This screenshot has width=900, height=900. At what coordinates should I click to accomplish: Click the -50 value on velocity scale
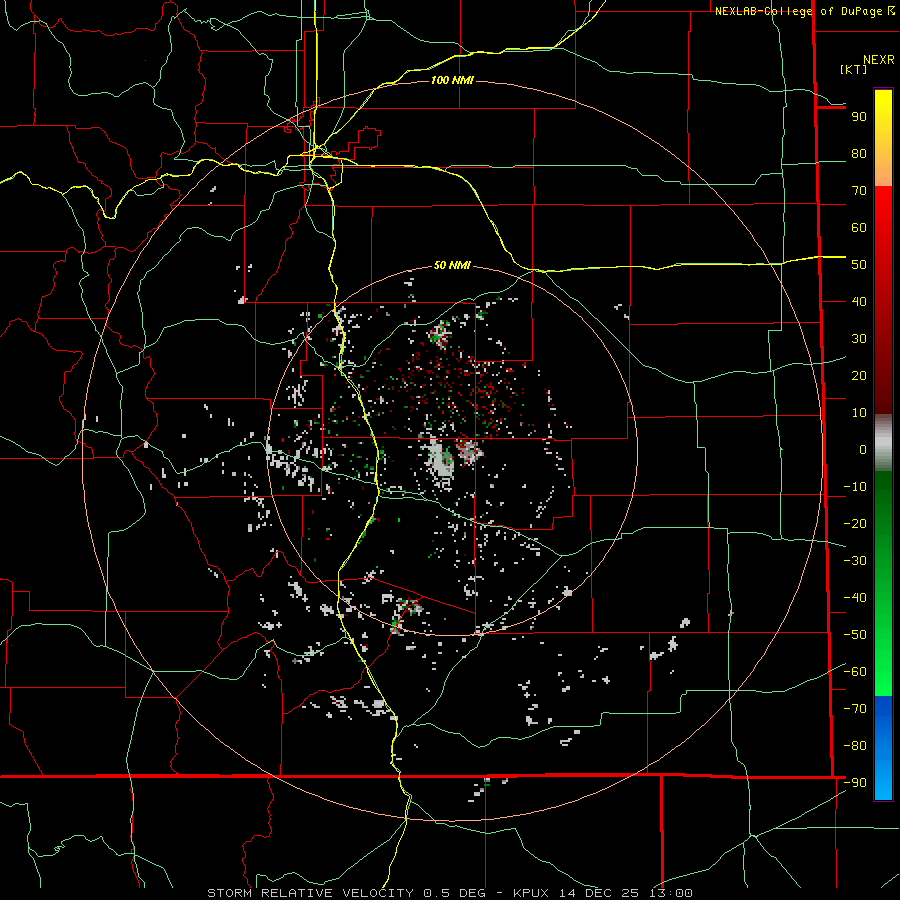[x=855, y=635]
